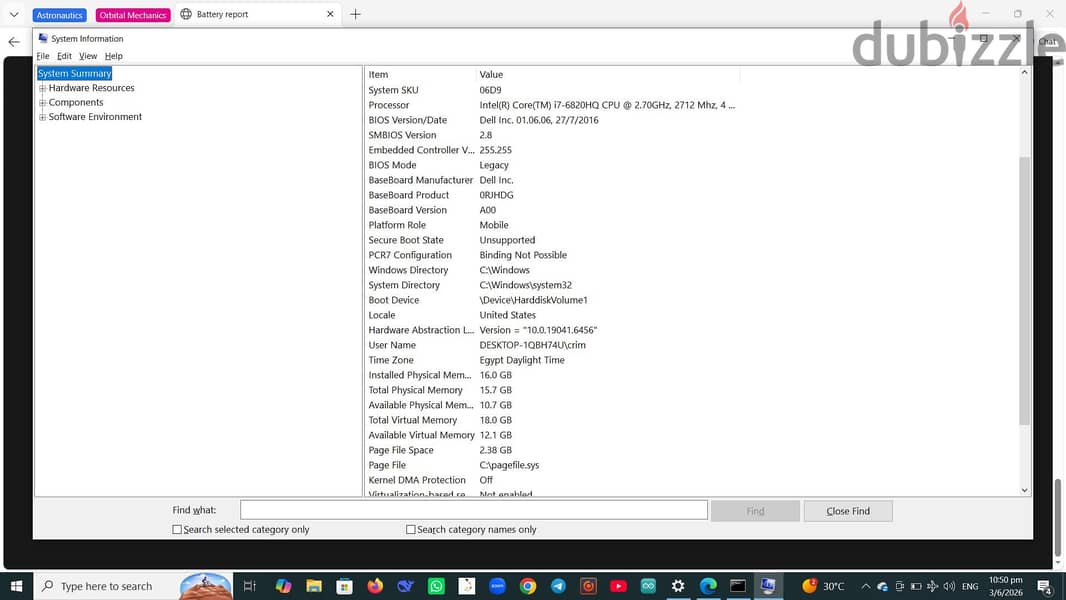This screenshot has height=600, width=1066.
Task: Select the System Information taskbar icon
Action: click(768, 586)
